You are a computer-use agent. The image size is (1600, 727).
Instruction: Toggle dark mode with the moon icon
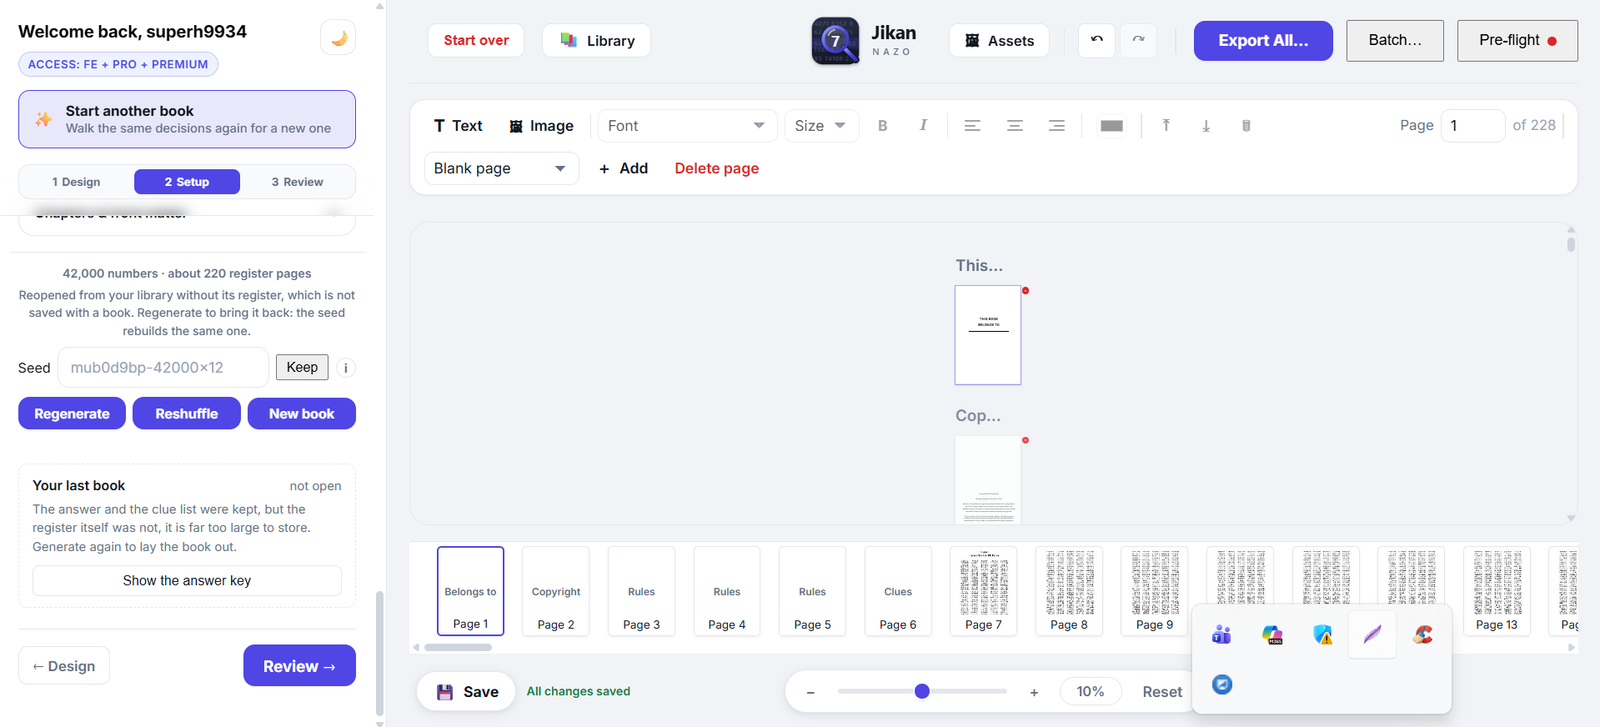(338, 38)
